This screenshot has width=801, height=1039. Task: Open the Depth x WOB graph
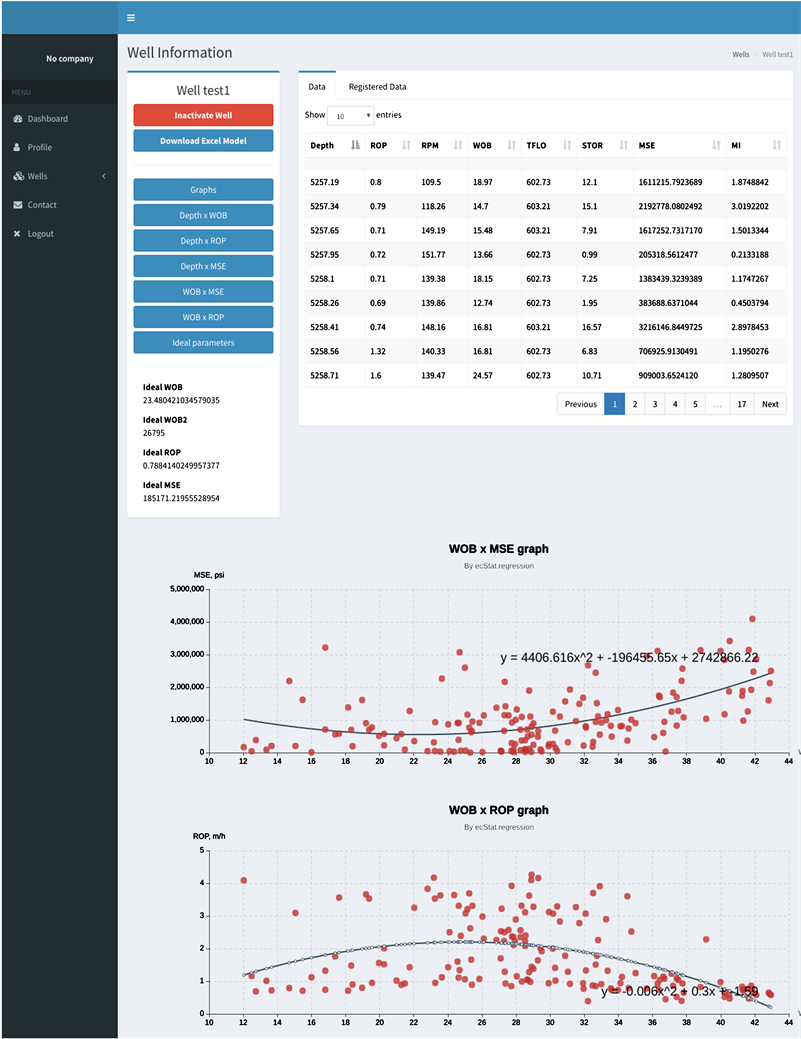203,215
